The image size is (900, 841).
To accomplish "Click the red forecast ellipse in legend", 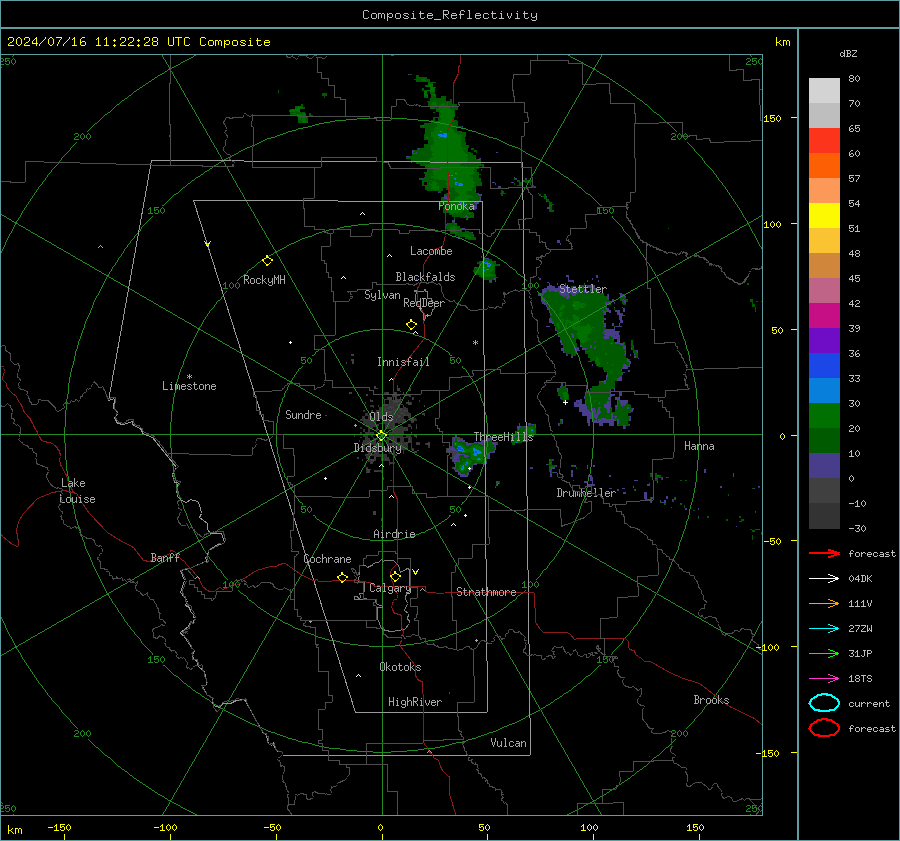I will click(824, 728).
